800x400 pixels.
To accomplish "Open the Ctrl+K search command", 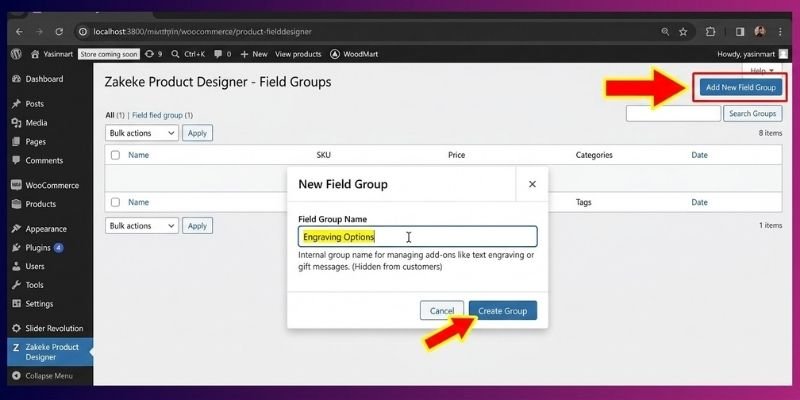I will point(188,54).
